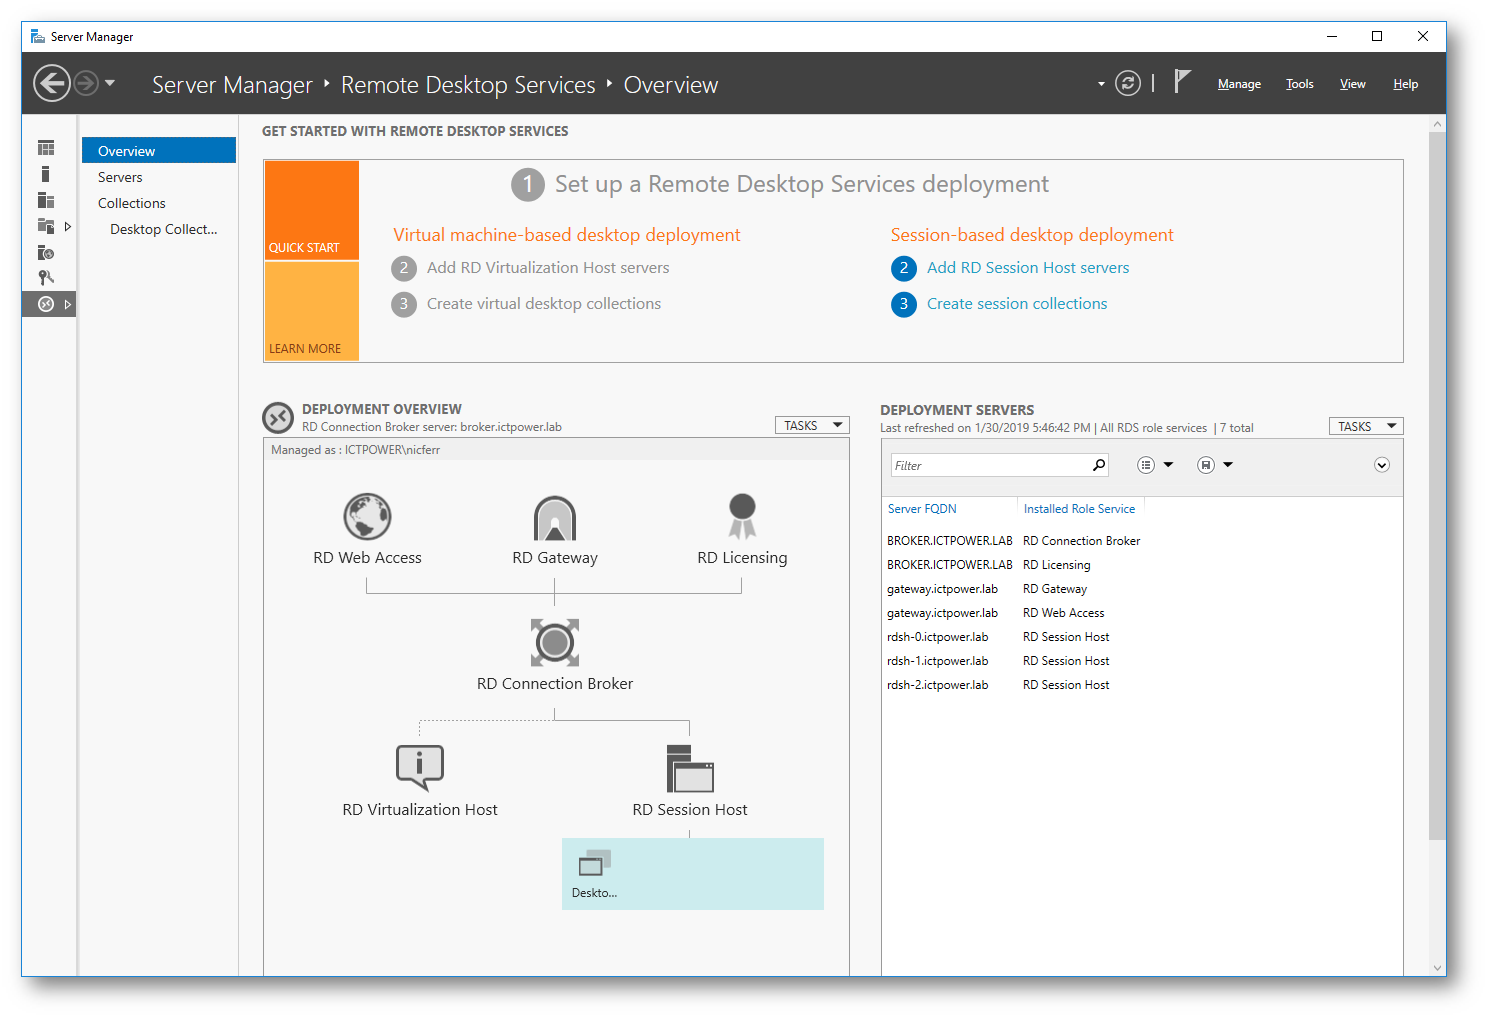This screenshot has width=1489, height=1019.
Task: Select the key-shaped sidebar icon above Remote Desktop Services
Action: [46, 278]
